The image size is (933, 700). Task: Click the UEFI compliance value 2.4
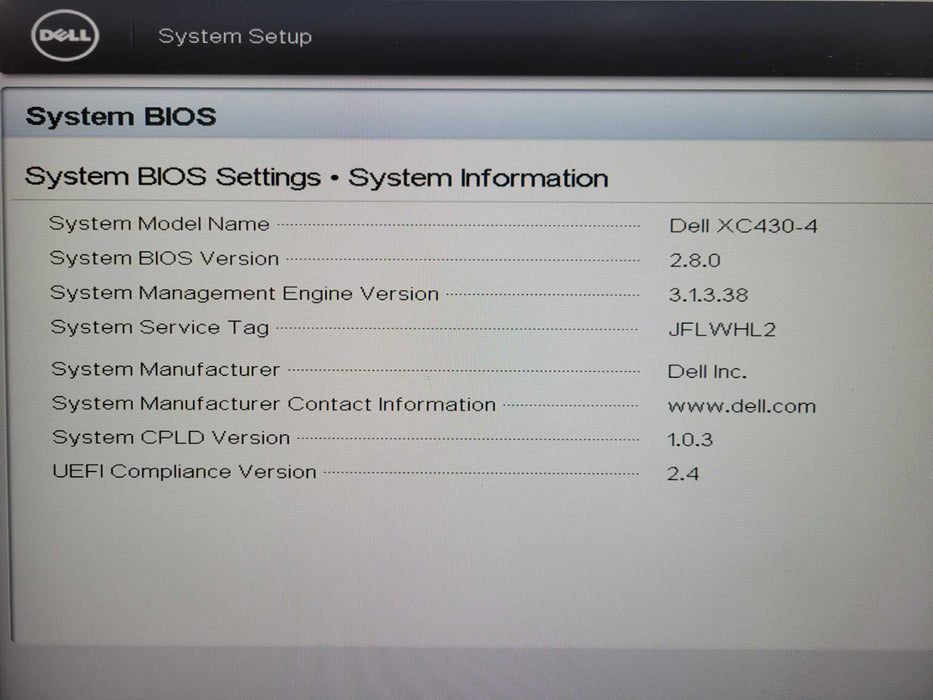(683, 474)
